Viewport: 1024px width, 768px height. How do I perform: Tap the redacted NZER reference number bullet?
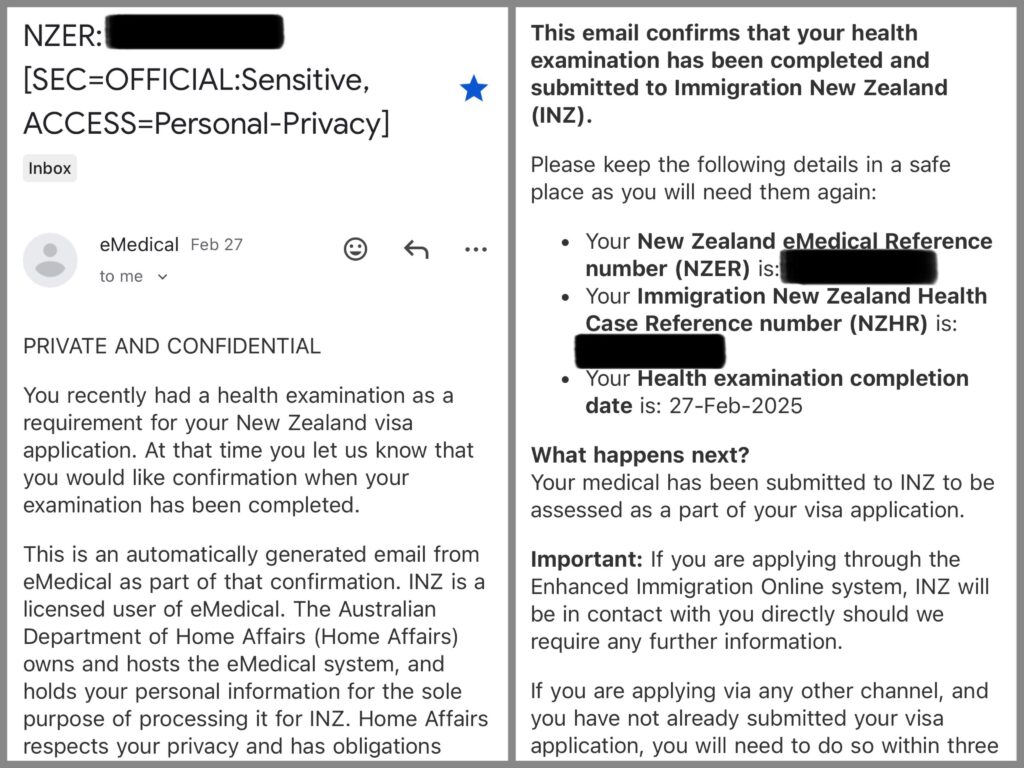pyautogui.click(x=858, y=268)
